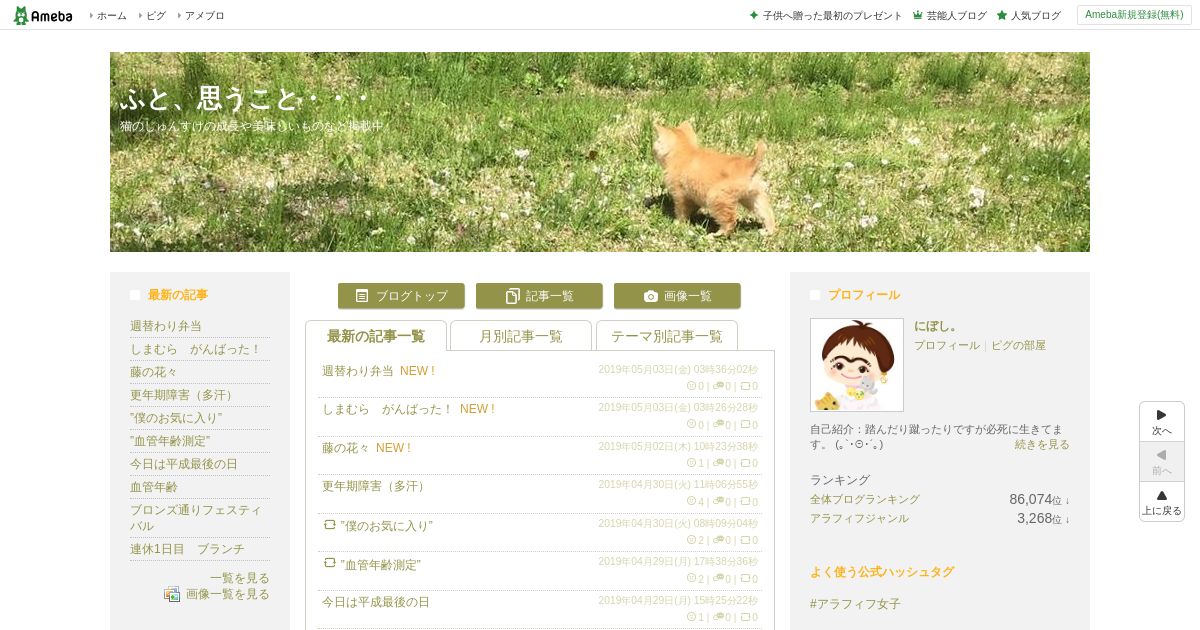Select the 最新の記事一覧 tab
Image resolution: width=1200 pixels, height=630 pixels.
(376, 336)
